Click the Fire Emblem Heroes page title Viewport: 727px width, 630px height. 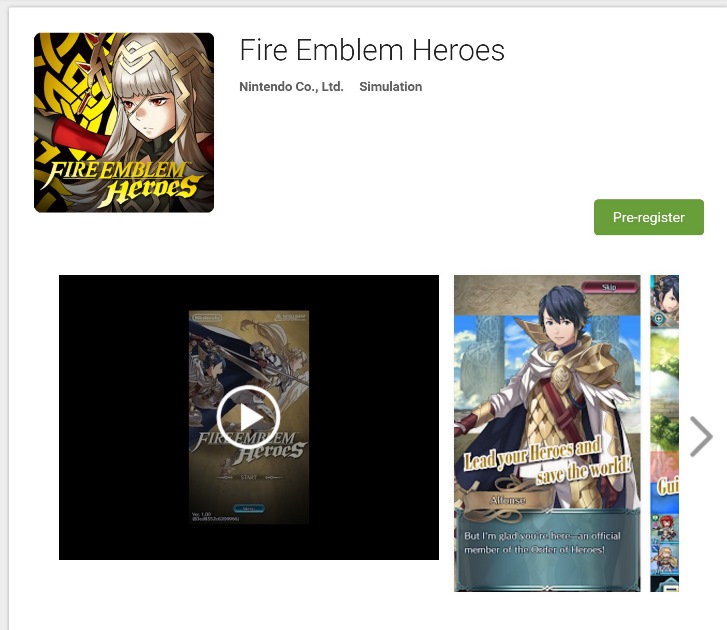(372, 50)
